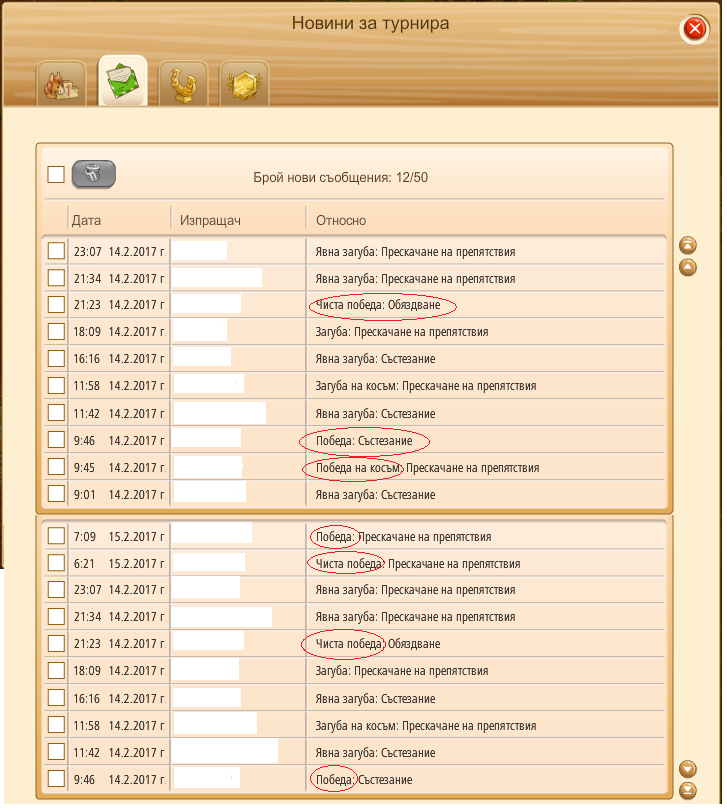Open 'Загуба на косъм' subject in upper list
The width and height of the screenshot is (727, 811).
[x=426, y=386]
